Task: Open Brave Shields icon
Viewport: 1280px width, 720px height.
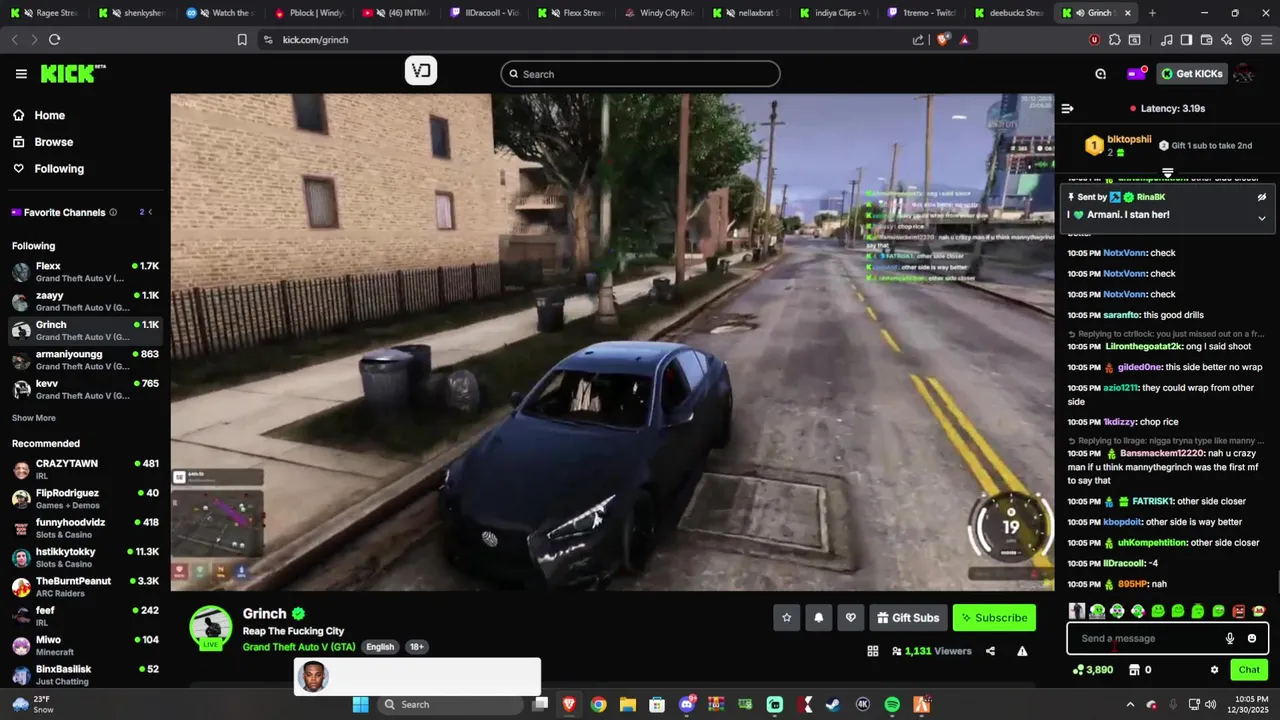Action: coord(944,39)
